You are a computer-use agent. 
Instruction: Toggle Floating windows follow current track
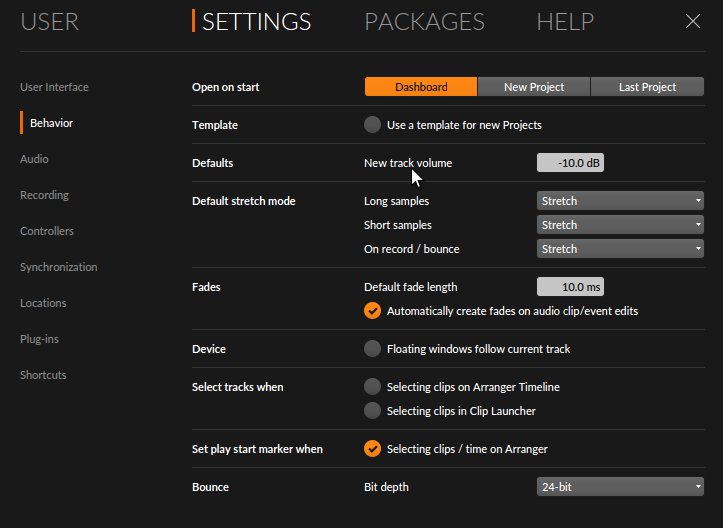(x=373, y=349)
